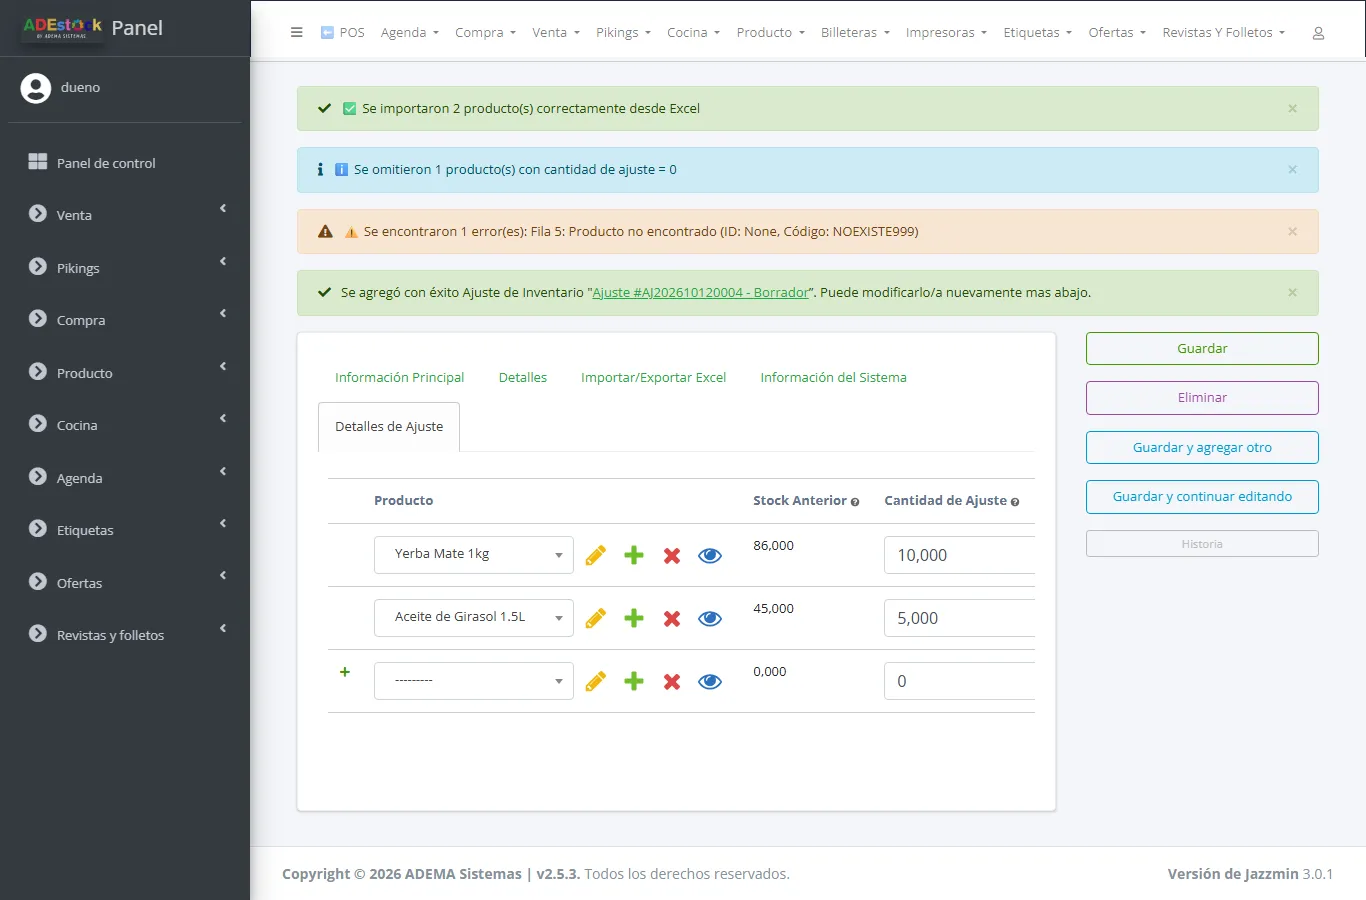The image size is (1366, 900).
Task: Click Guardar y continuar editando button
Action: coord(1202,497)
